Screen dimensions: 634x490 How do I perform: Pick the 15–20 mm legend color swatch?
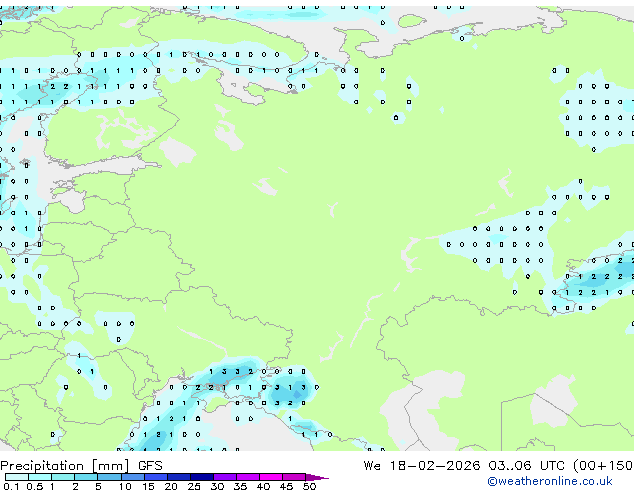(156, 477)
